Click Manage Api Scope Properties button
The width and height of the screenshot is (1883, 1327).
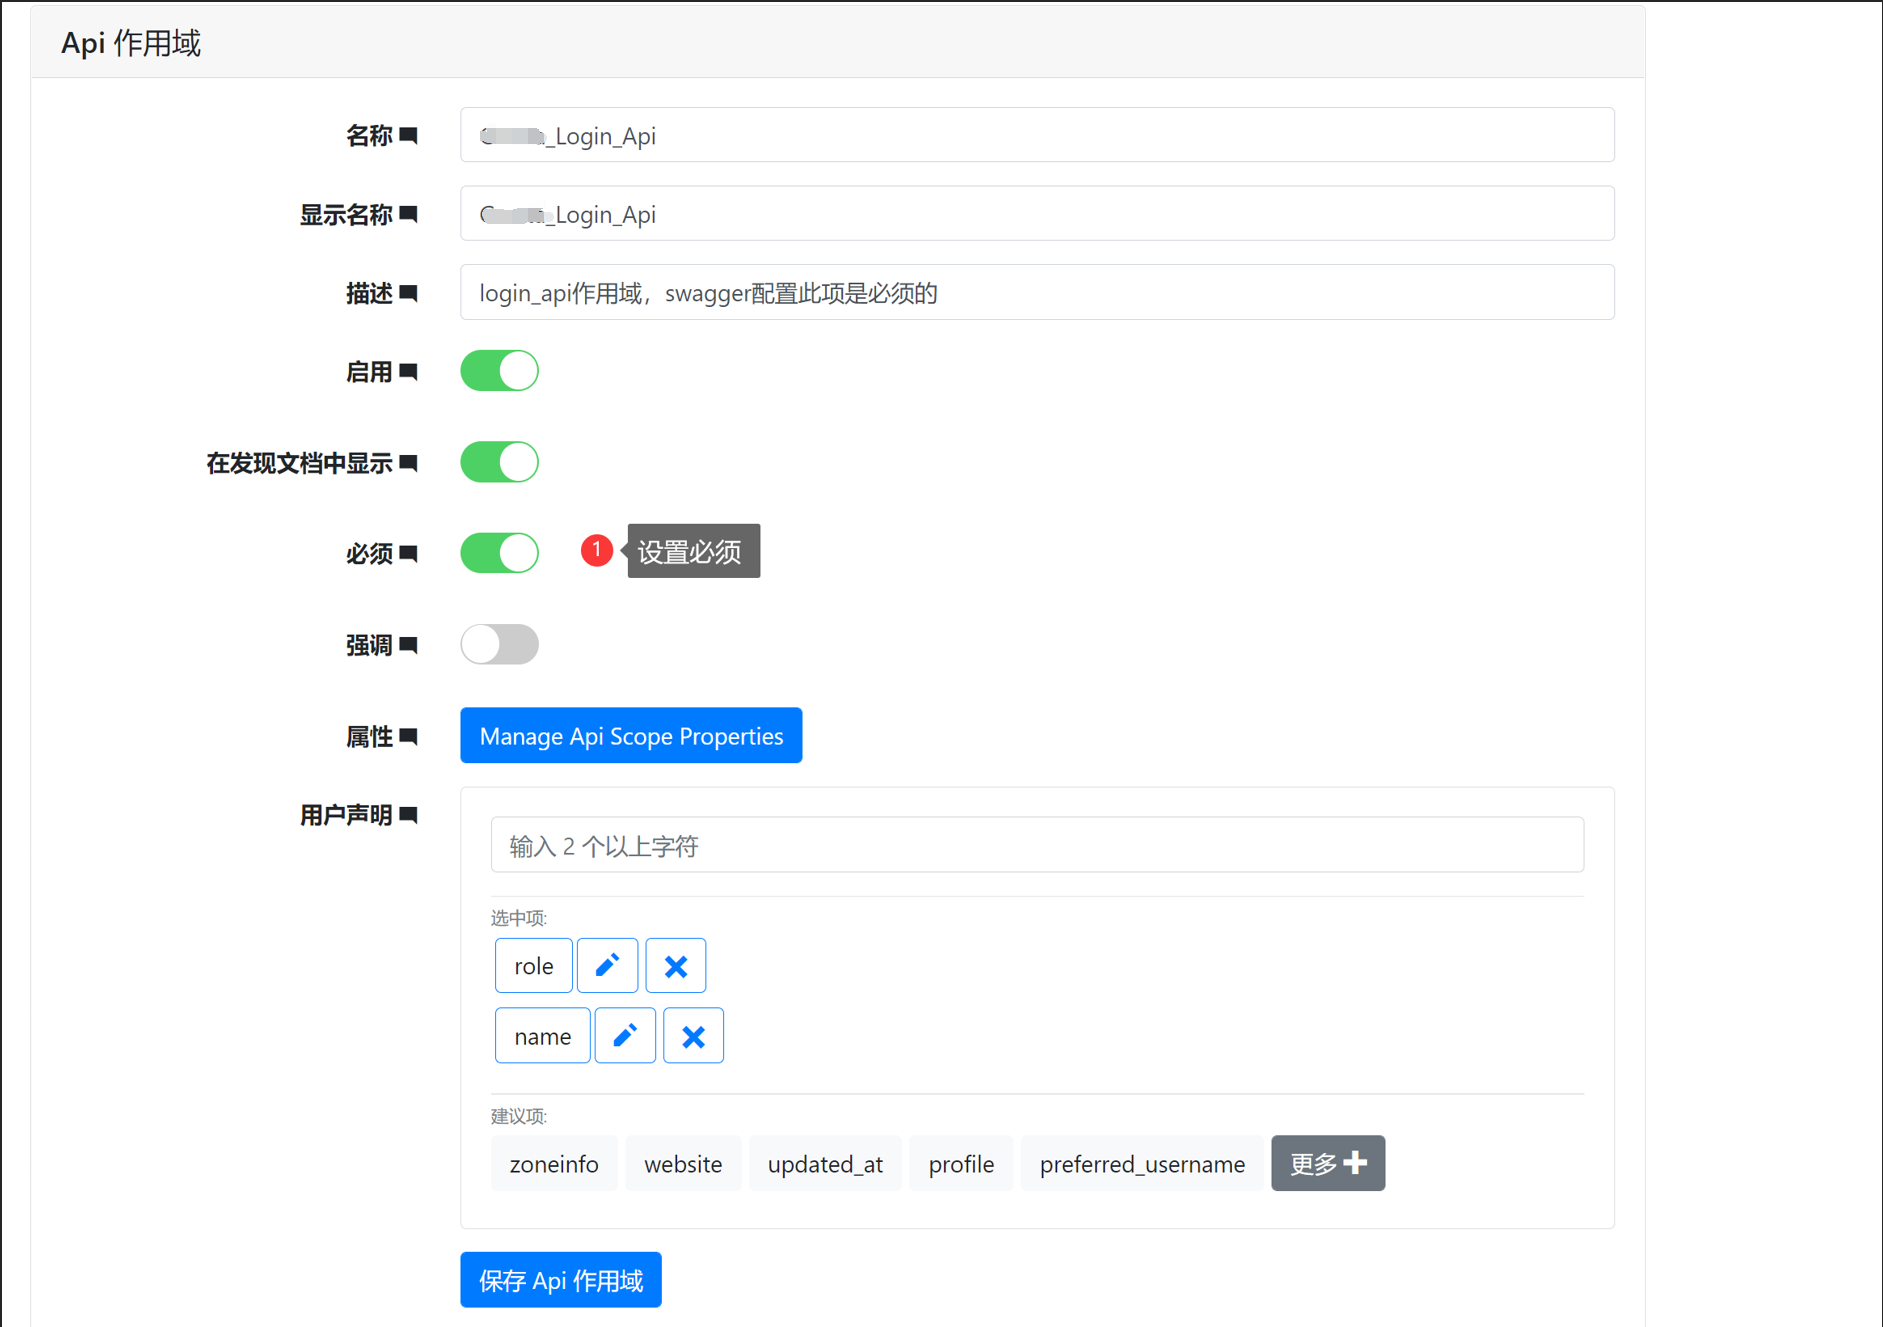pos(630,735)
